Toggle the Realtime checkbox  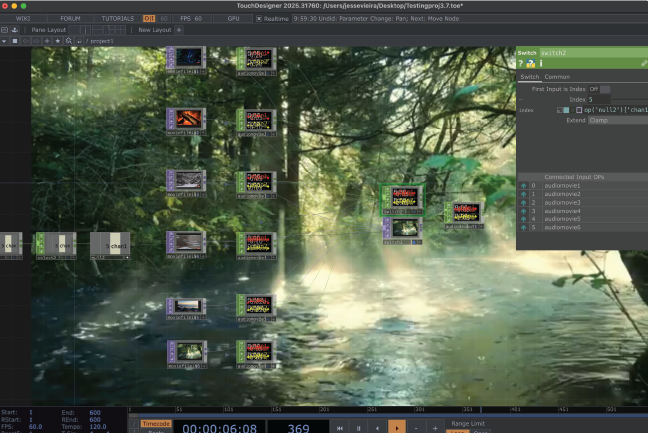pyautogui.click(x=259, y=19)
